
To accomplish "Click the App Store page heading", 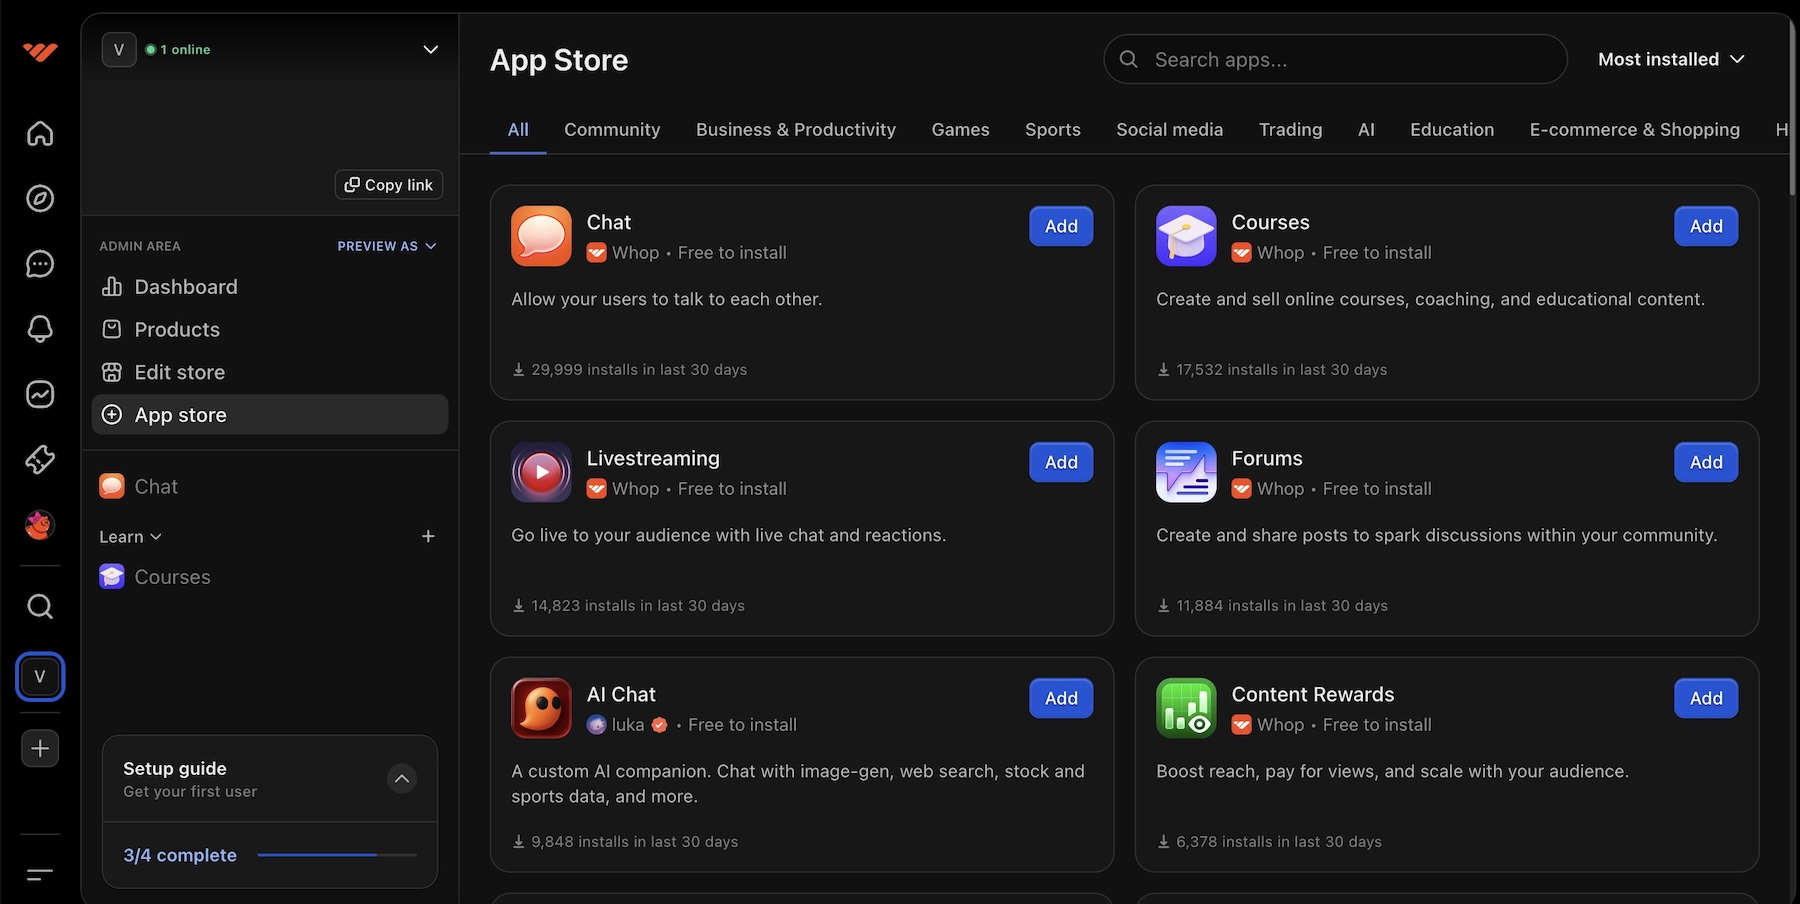I will [559, 60].
